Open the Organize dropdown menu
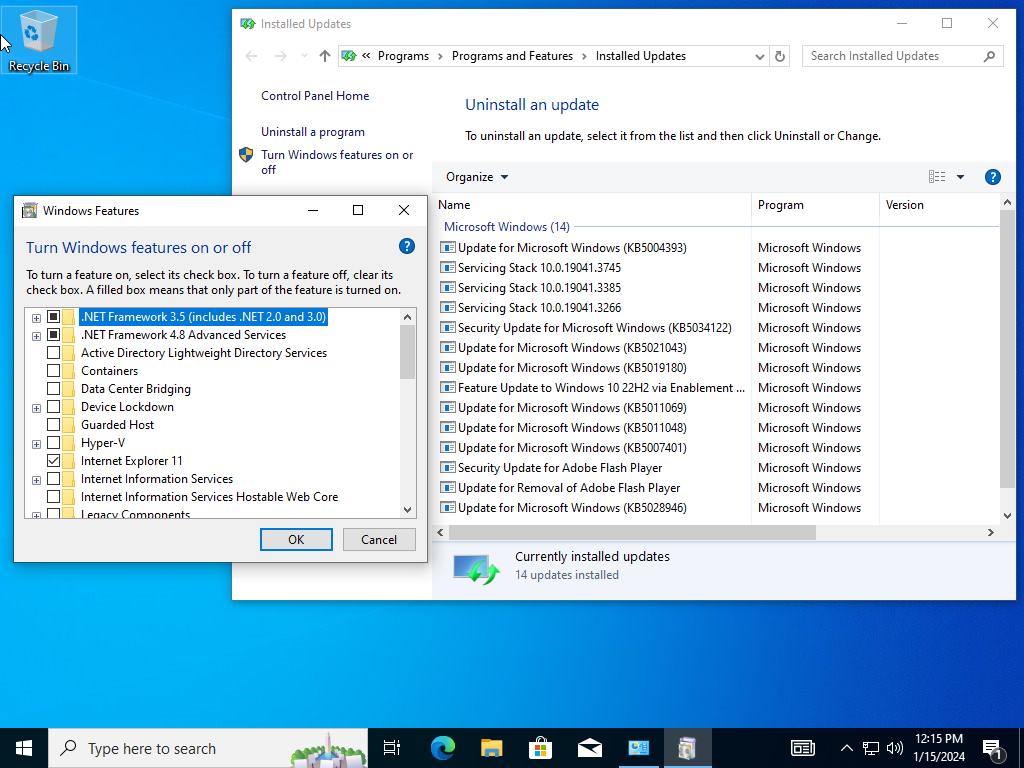The width and height of the screenshot is (1024, 768). point(477,177)
